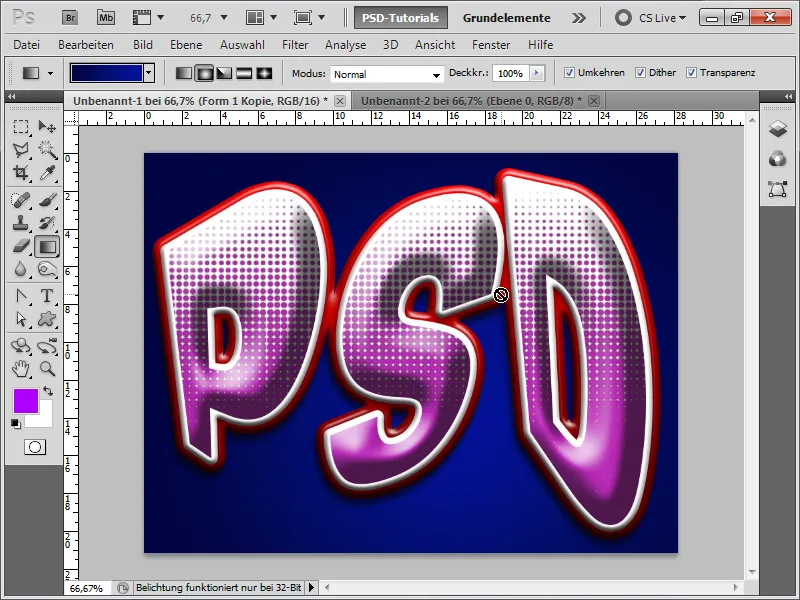Launch Mini Bridge
800x600 pixels.
(x=106, y=18)
